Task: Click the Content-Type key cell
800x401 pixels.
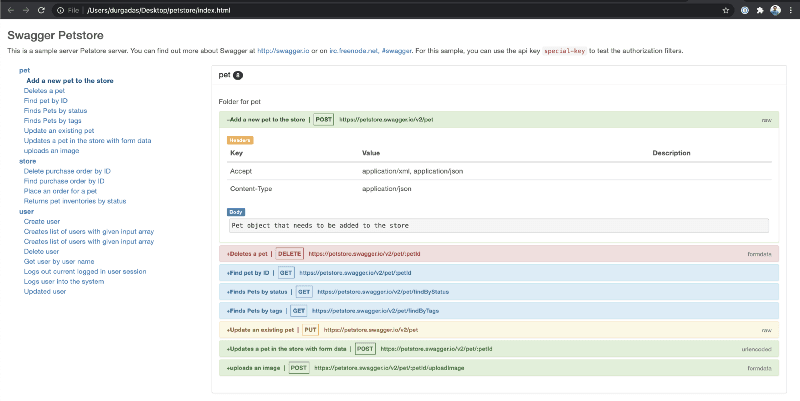Action: coord(251,189)
